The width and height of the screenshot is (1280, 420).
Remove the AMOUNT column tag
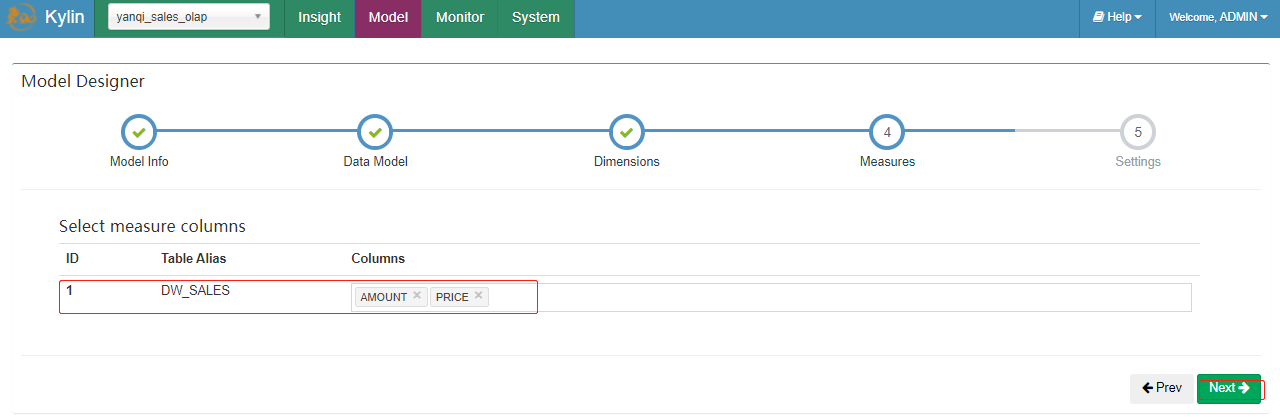click(x=417, y=296)
